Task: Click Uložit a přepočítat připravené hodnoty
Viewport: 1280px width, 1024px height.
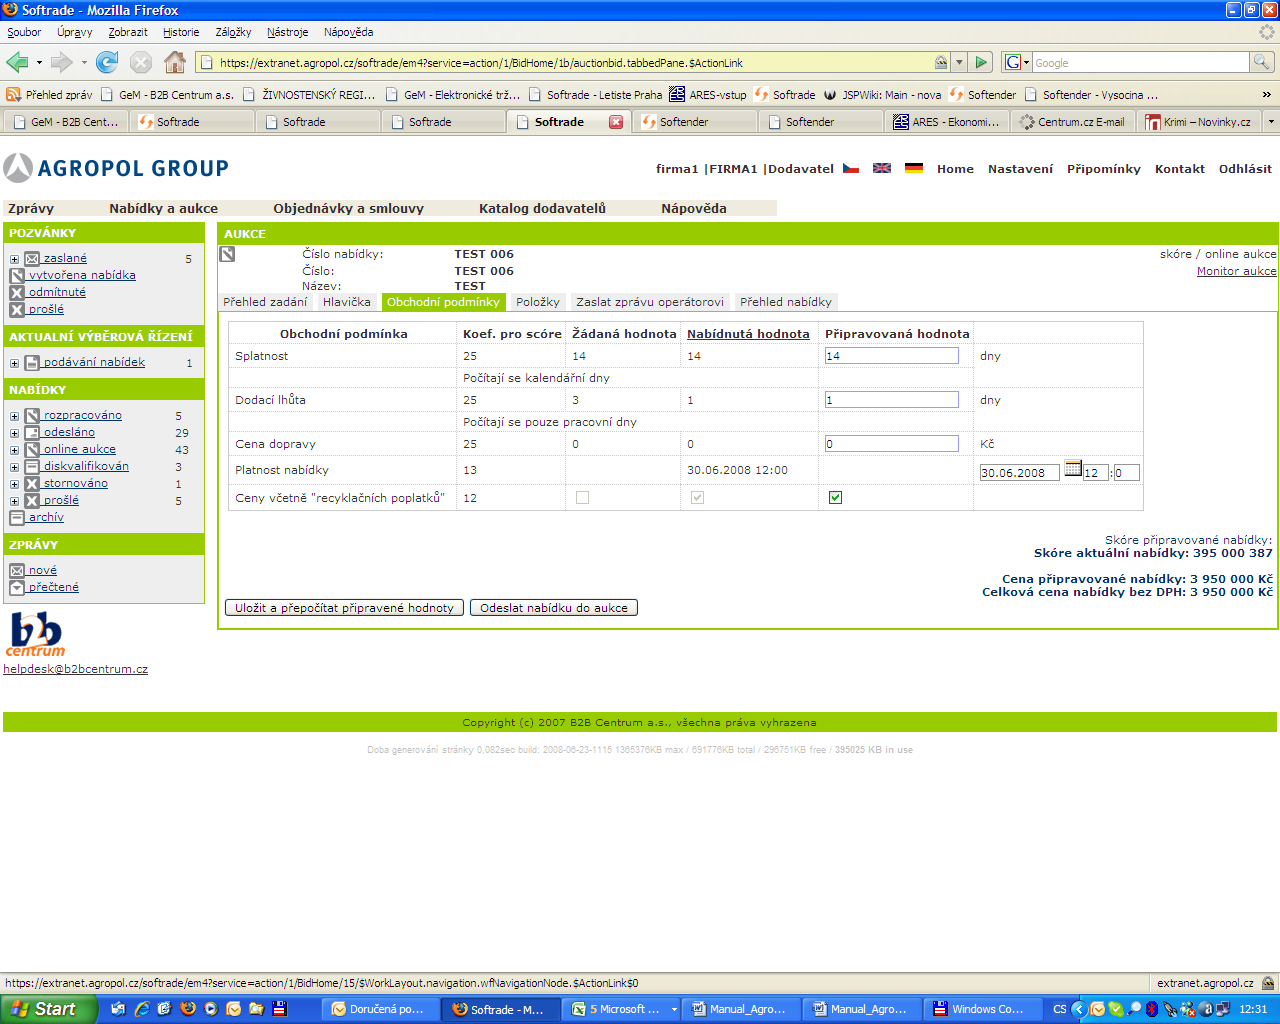Action: click(x=345, y=608)
